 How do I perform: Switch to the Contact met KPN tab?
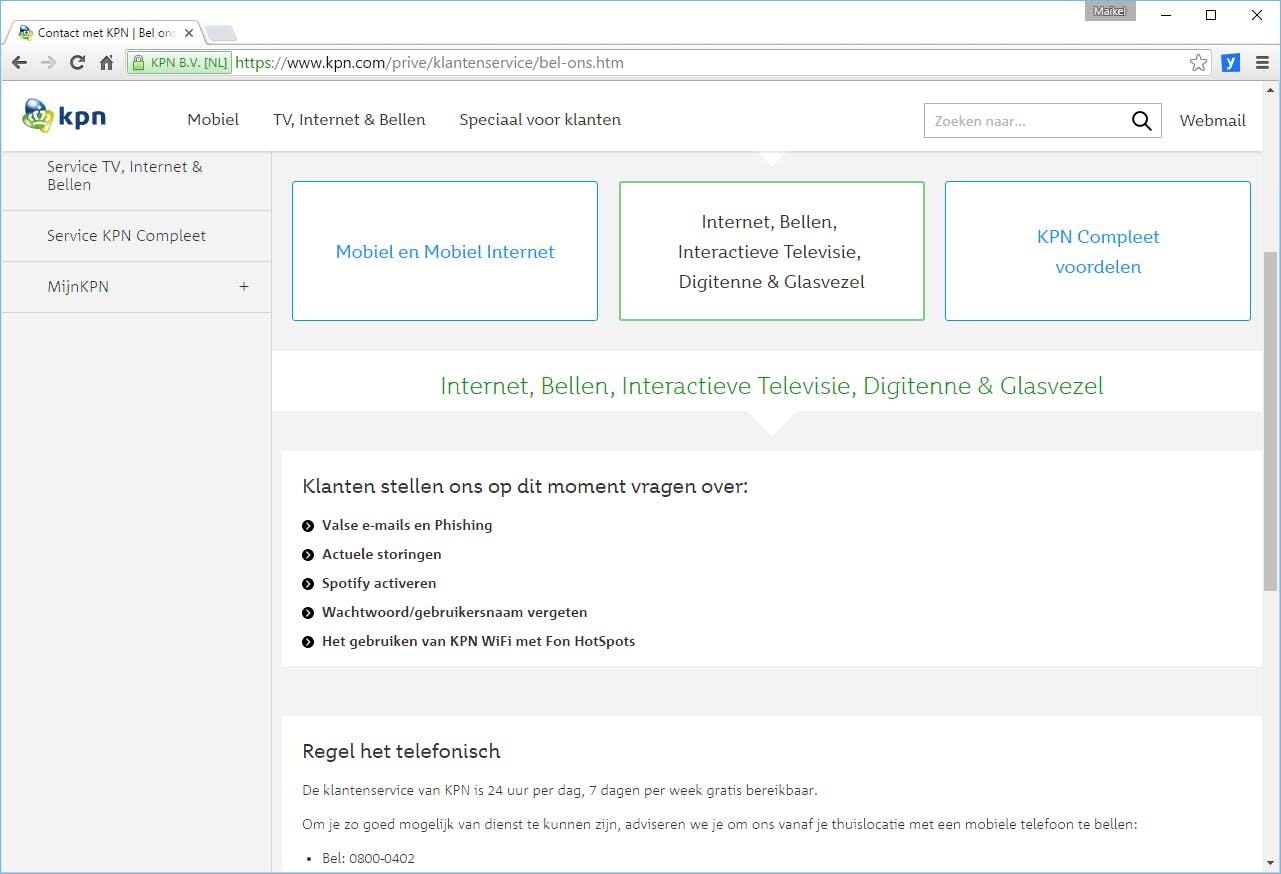click(x=100, y=32)
